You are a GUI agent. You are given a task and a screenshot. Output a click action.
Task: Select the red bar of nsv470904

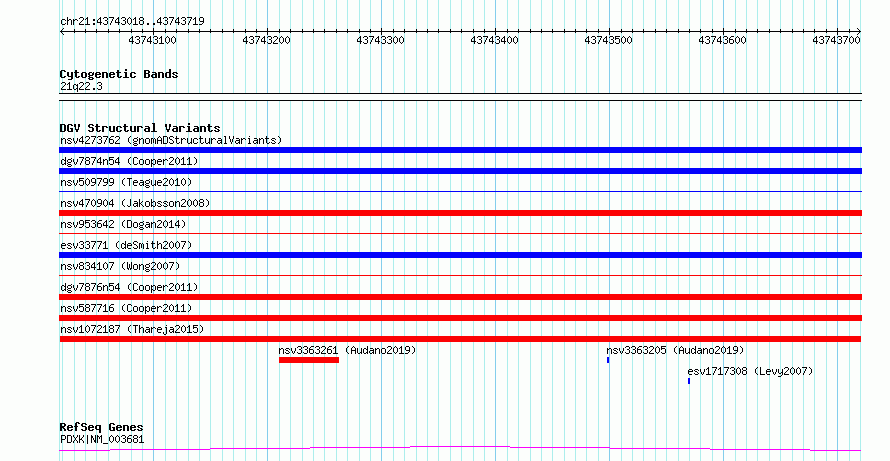(460, 213)
